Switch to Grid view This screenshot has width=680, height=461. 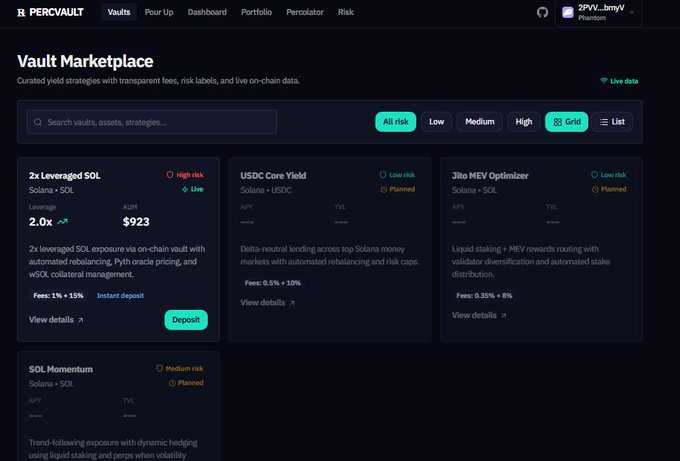(x=566, y=122)
